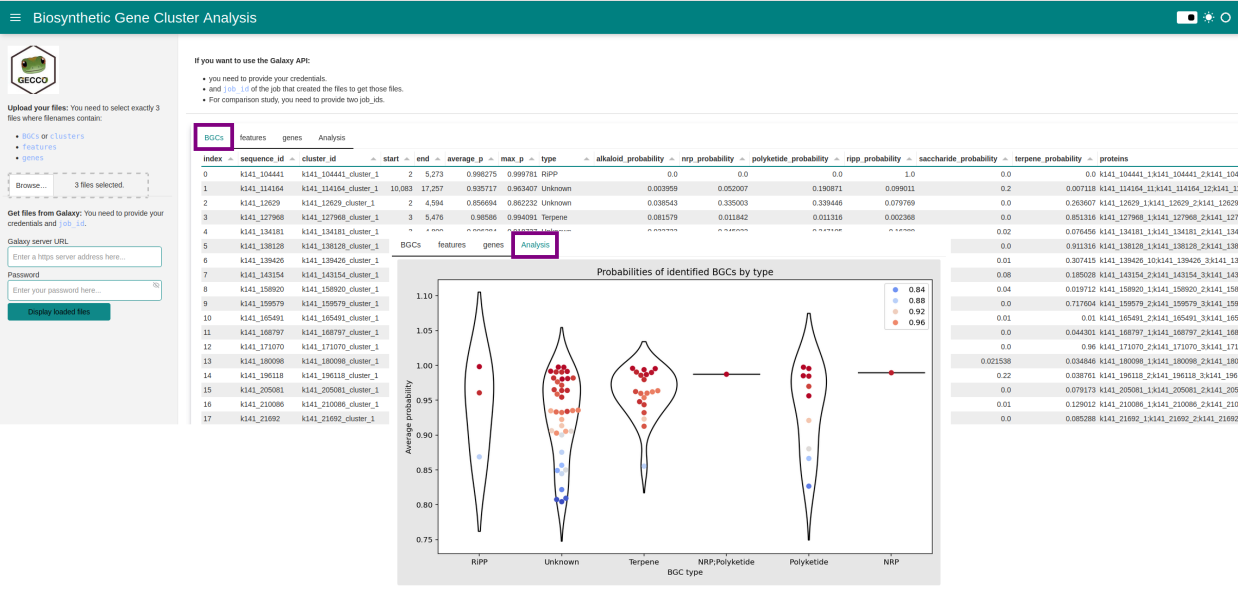The image size is (1238, 594).
Task: Sort by terpene_probability column arrow
Action: point(1090,159)
